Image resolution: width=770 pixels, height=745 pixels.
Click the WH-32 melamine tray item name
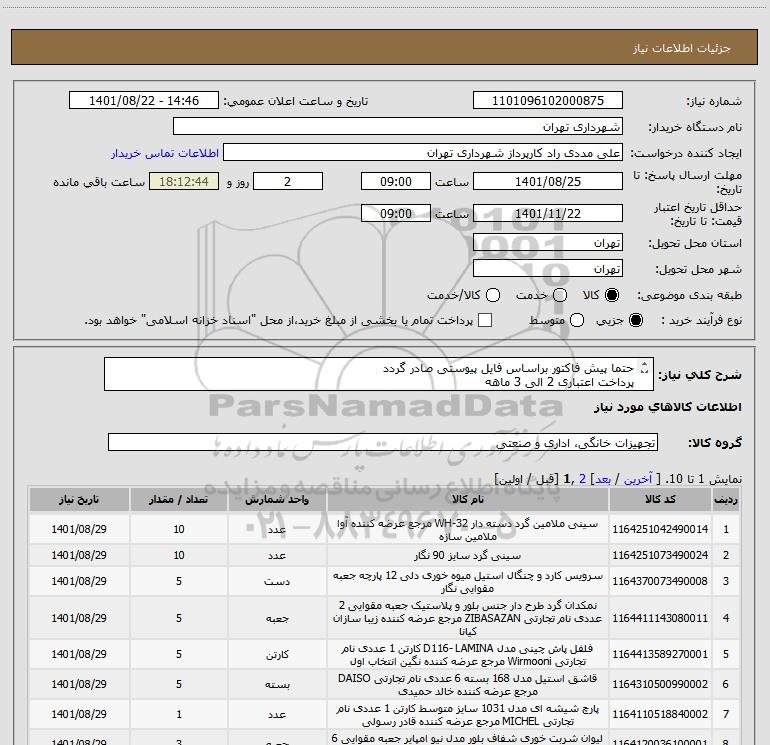click(x=468, y=530)
